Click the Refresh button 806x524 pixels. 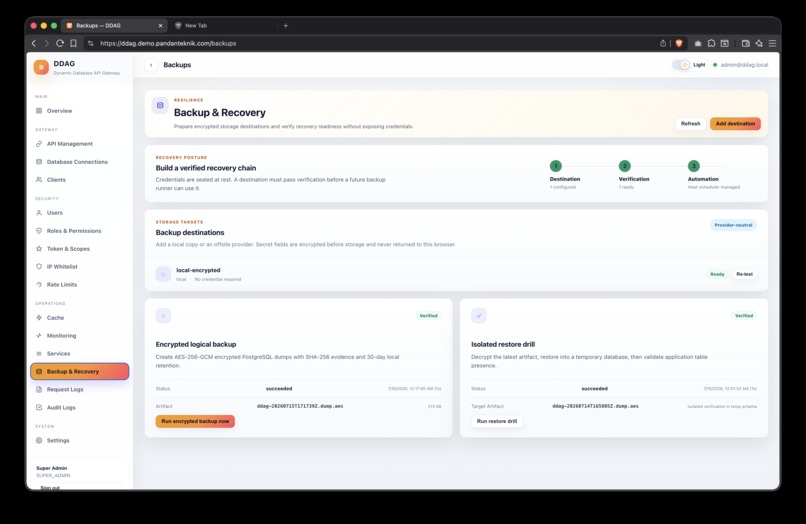pos(690,123)
